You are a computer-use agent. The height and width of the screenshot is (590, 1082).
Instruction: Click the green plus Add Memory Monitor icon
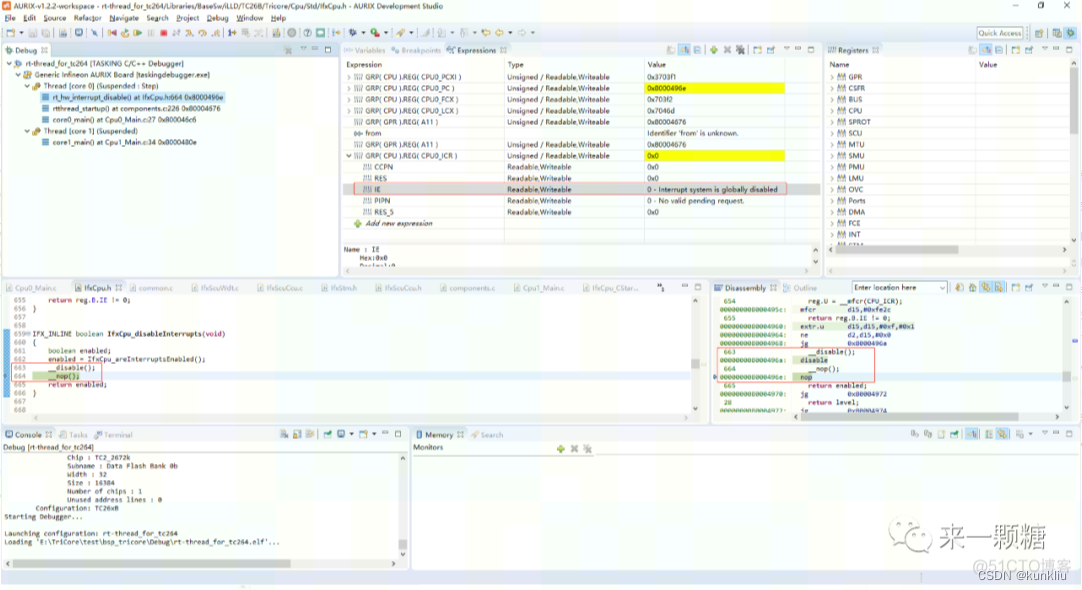coord(560,449)
